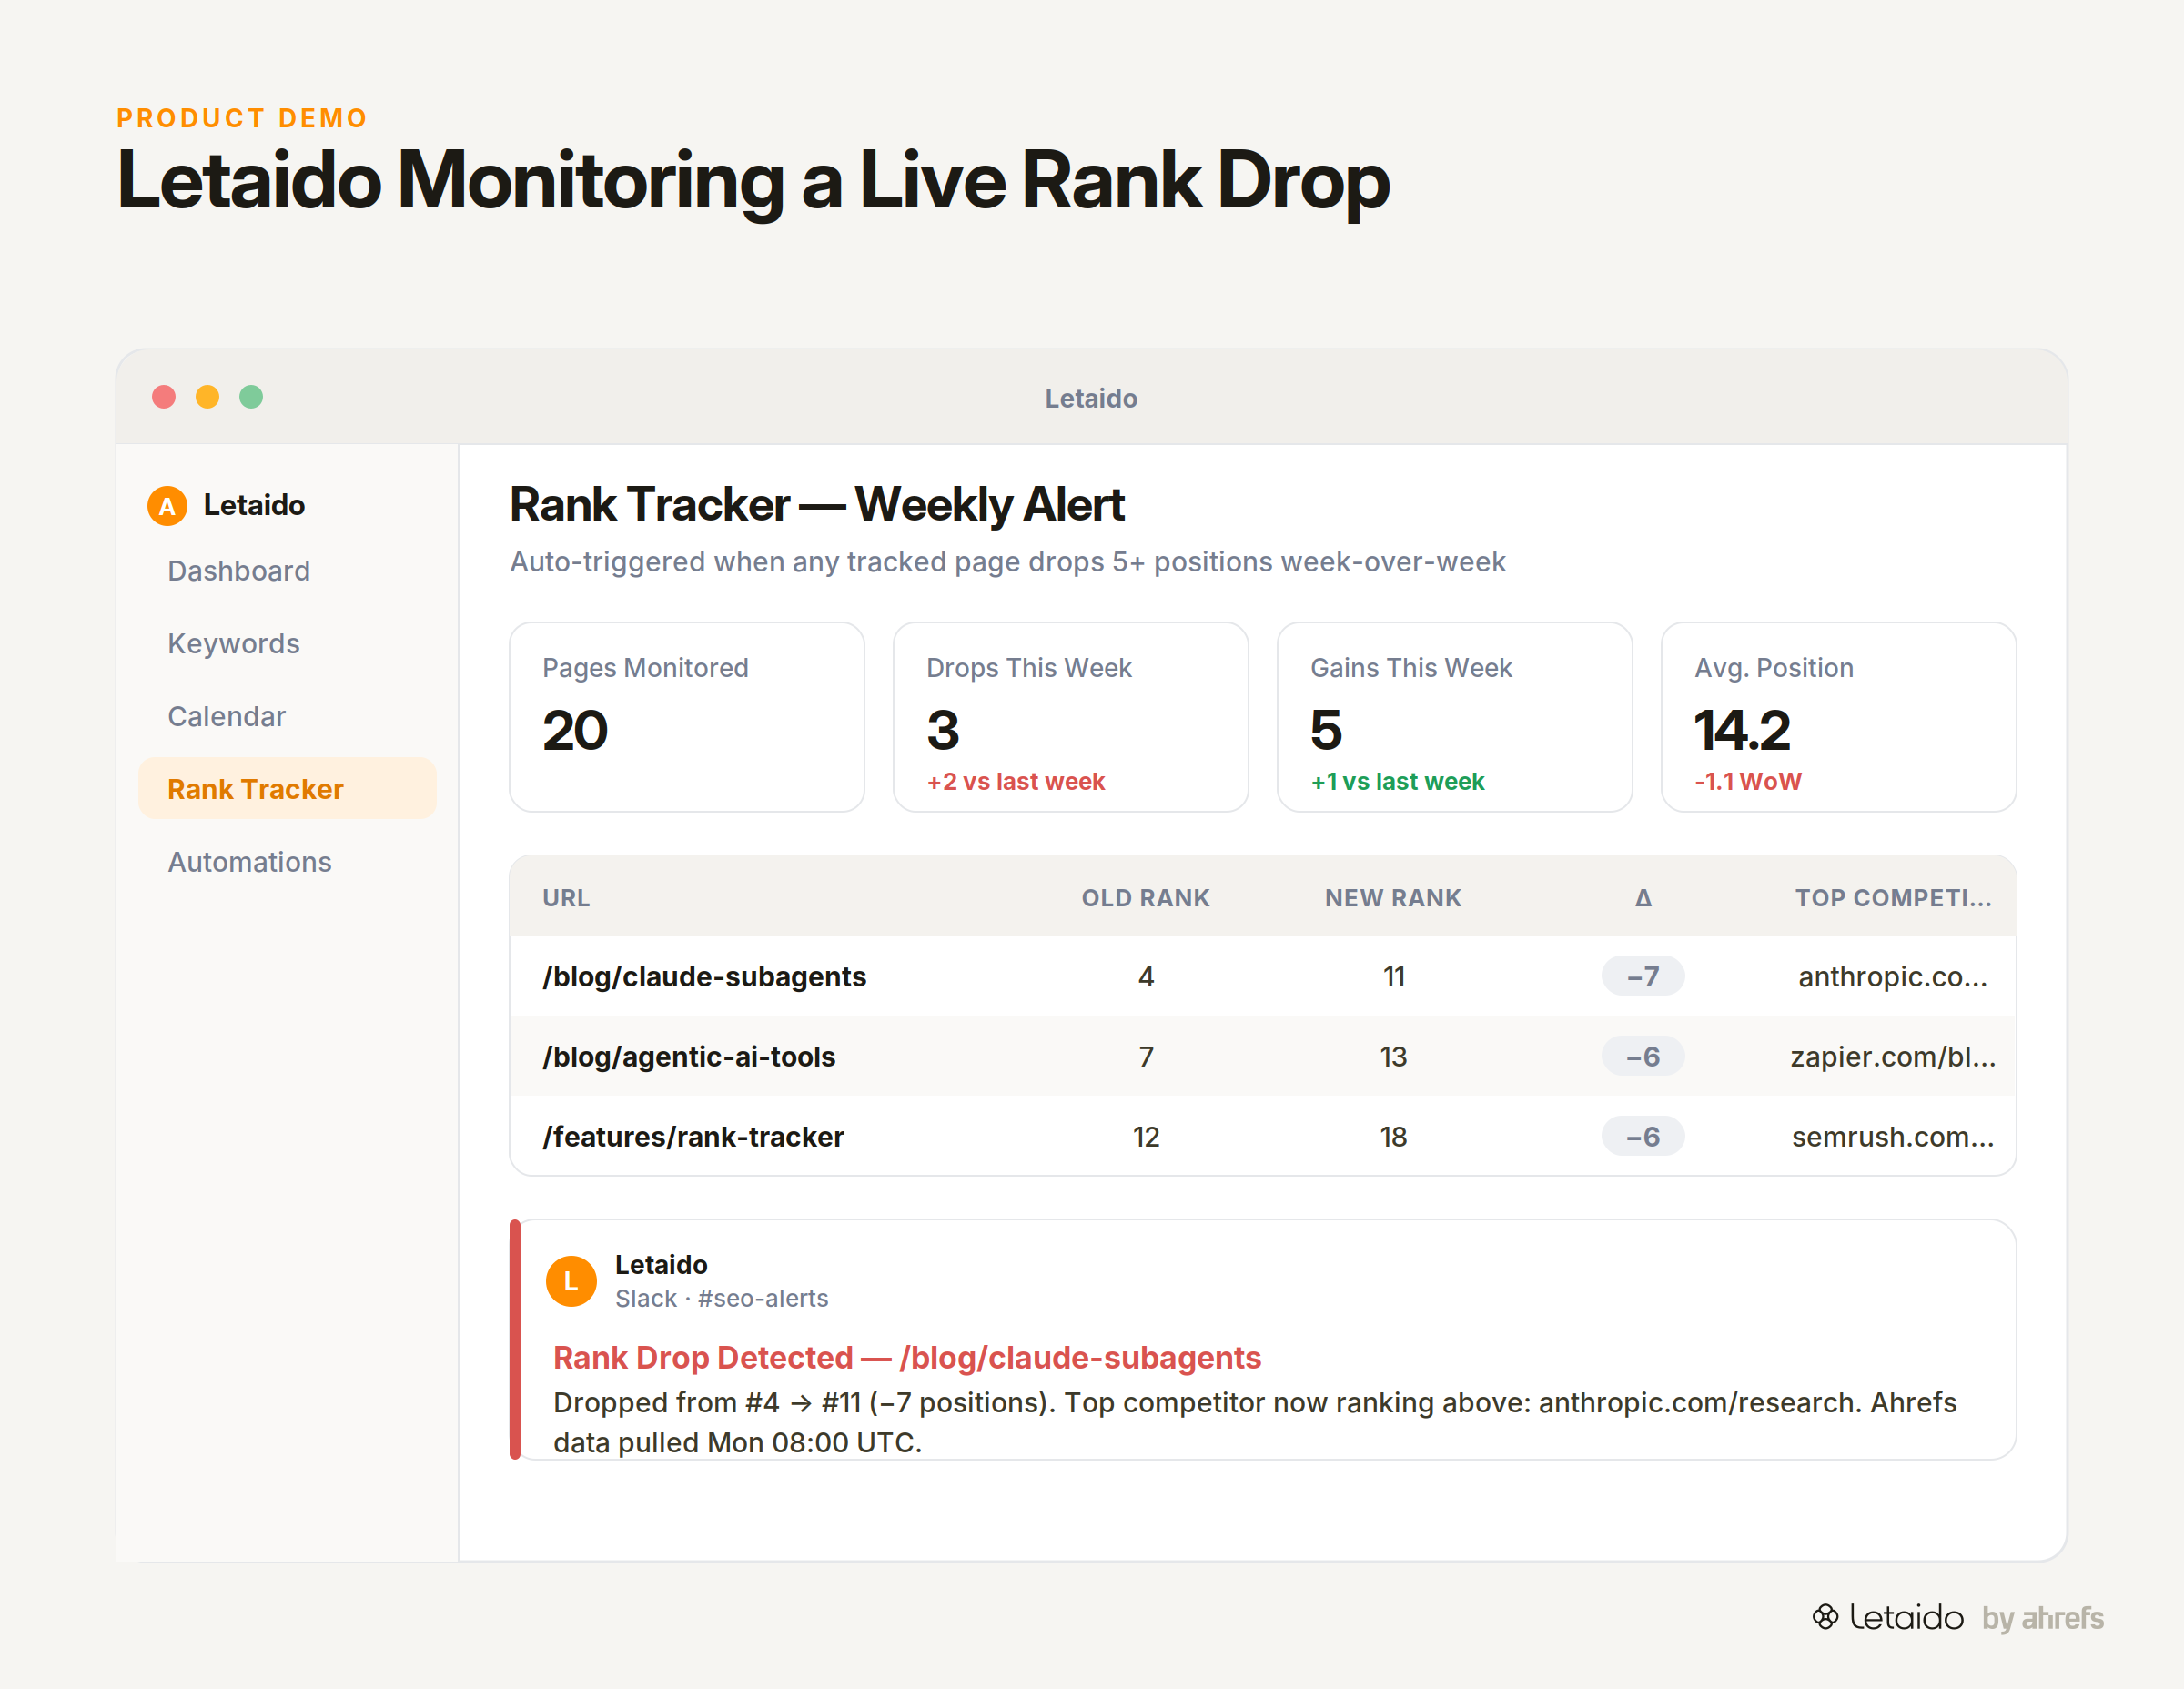Sort by the NEW RANK column header
This screenshot has height=1689, width=2184.
pos(1393,898)
